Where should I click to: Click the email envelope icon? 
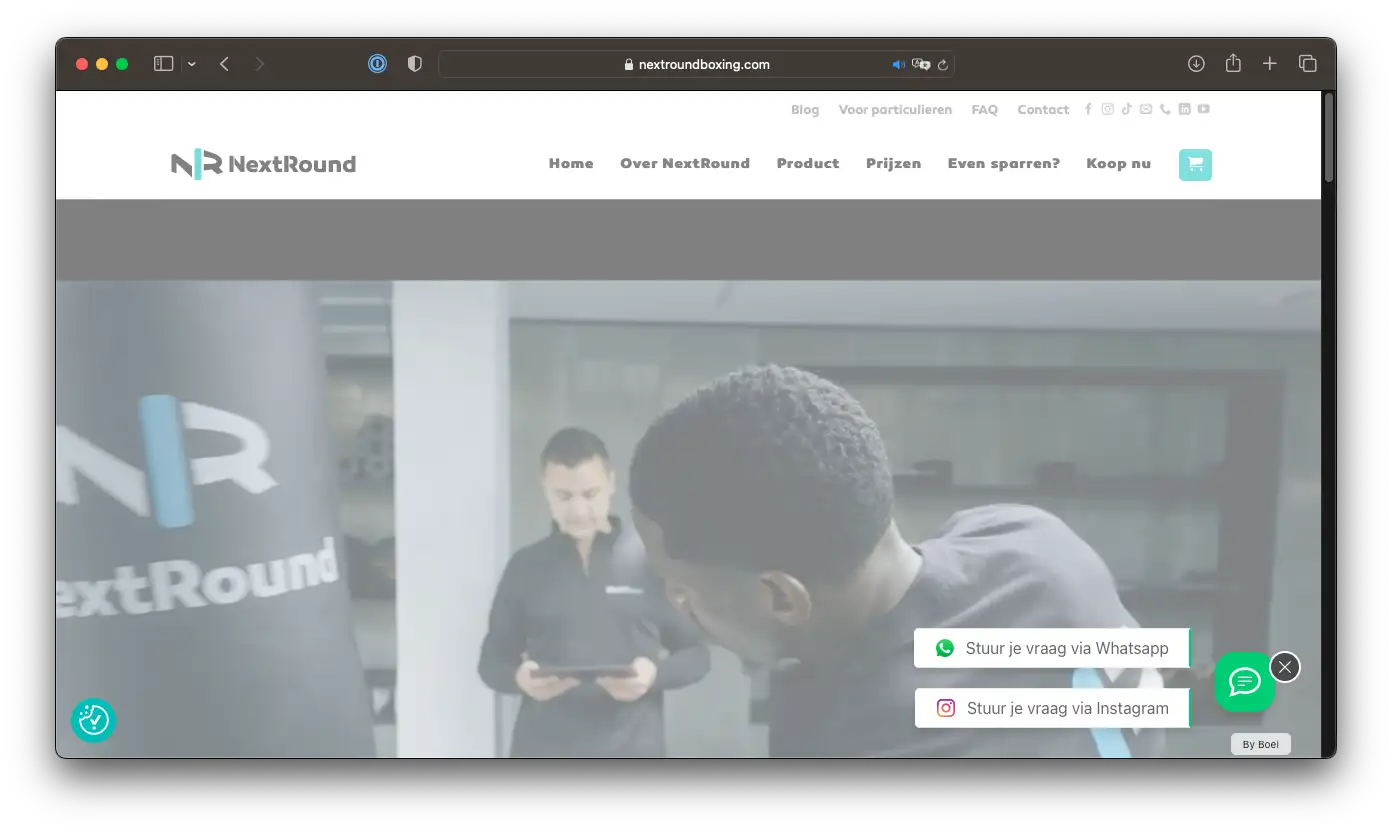[1146, 109]
